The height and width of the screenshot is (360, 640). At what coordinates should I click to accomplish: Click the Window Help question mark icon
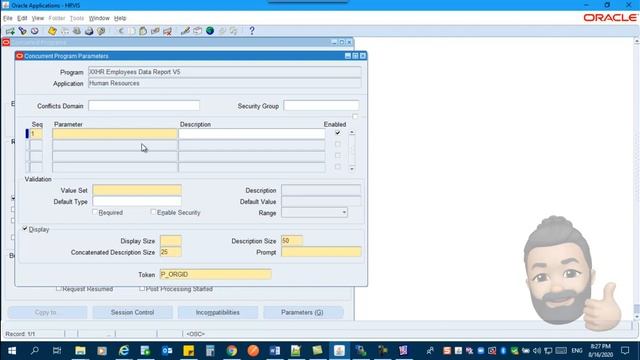(x=252, y=31)
